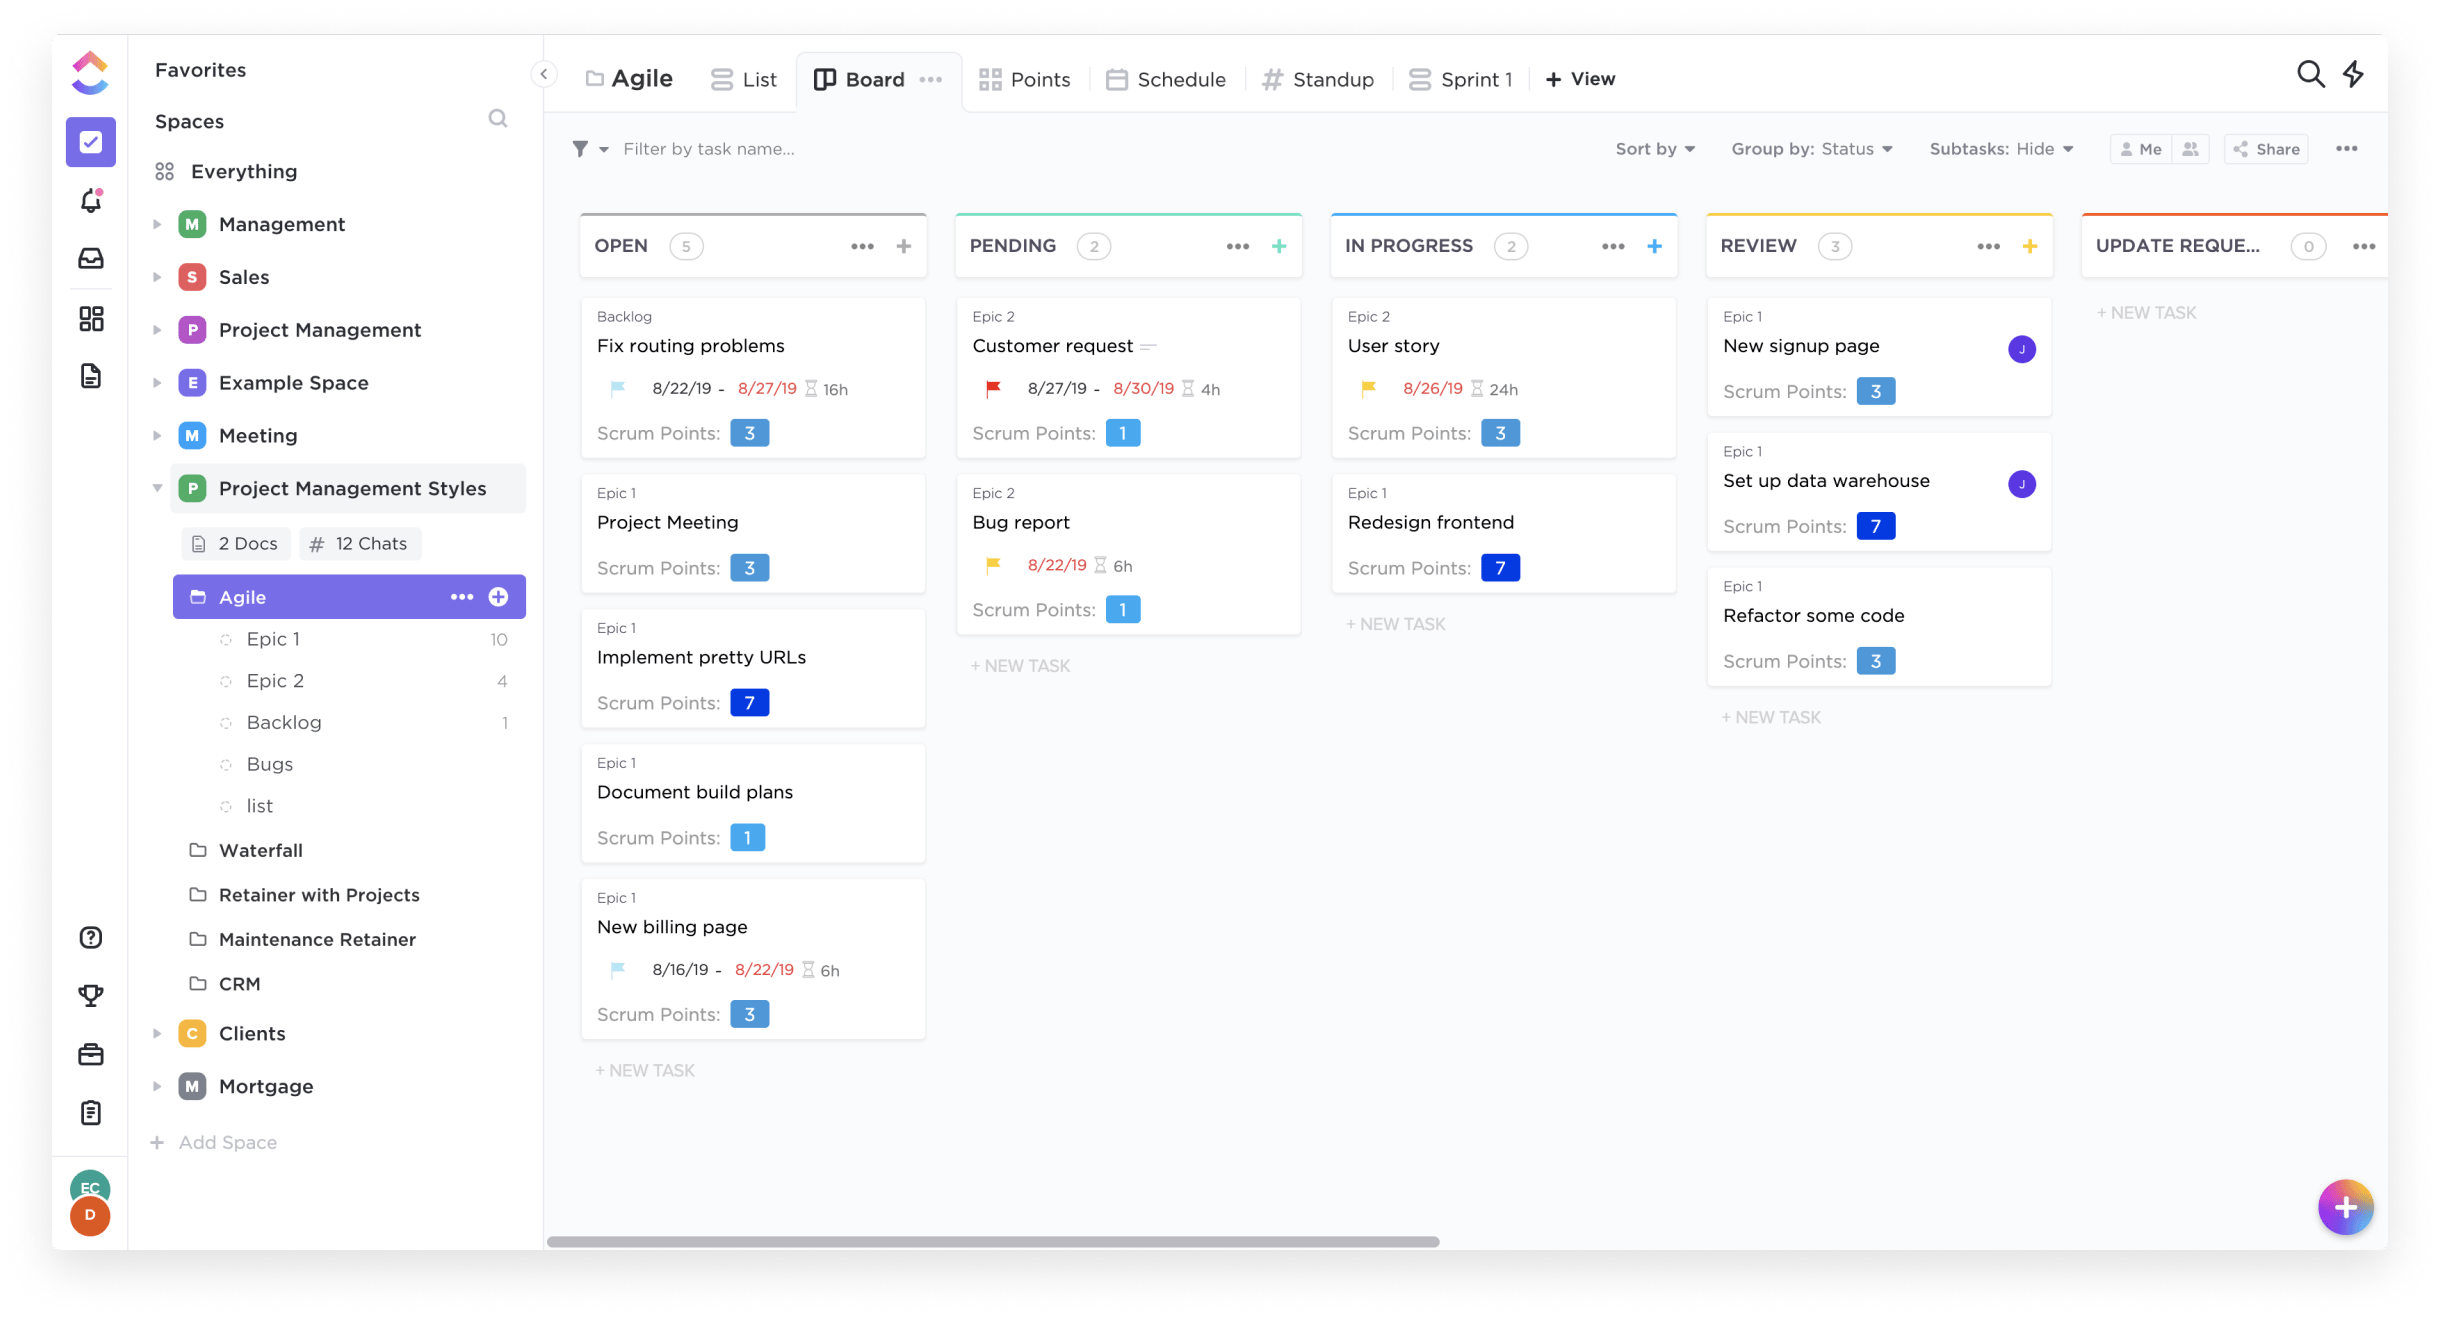Collapse the Project Management Styles folder
Screen dimensions: 2440x1320
[158, 488]
